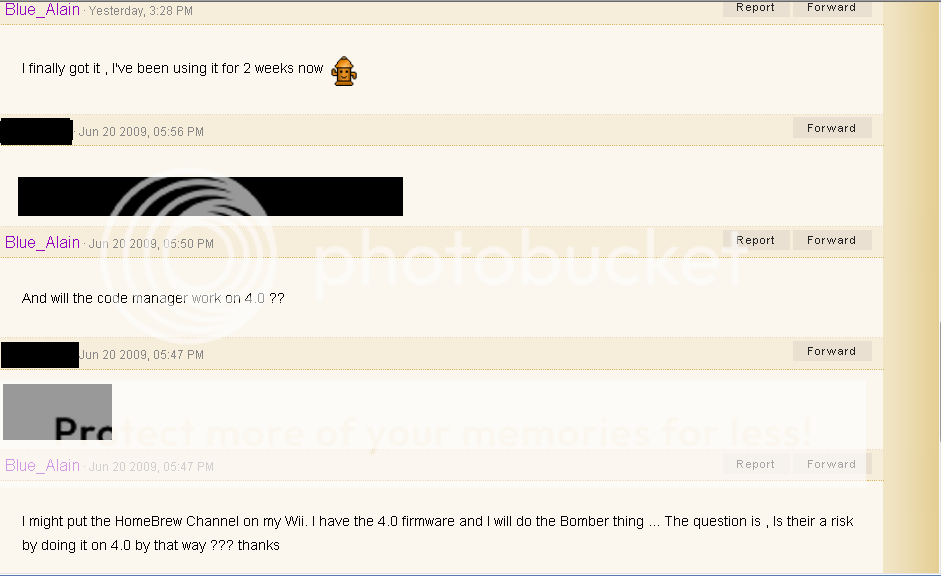Image resolution: width=941 pixels, height=577 pixels.
Task: Open Blue_Alain's profile from the 05:50 PM post
Action: [42, 243]
